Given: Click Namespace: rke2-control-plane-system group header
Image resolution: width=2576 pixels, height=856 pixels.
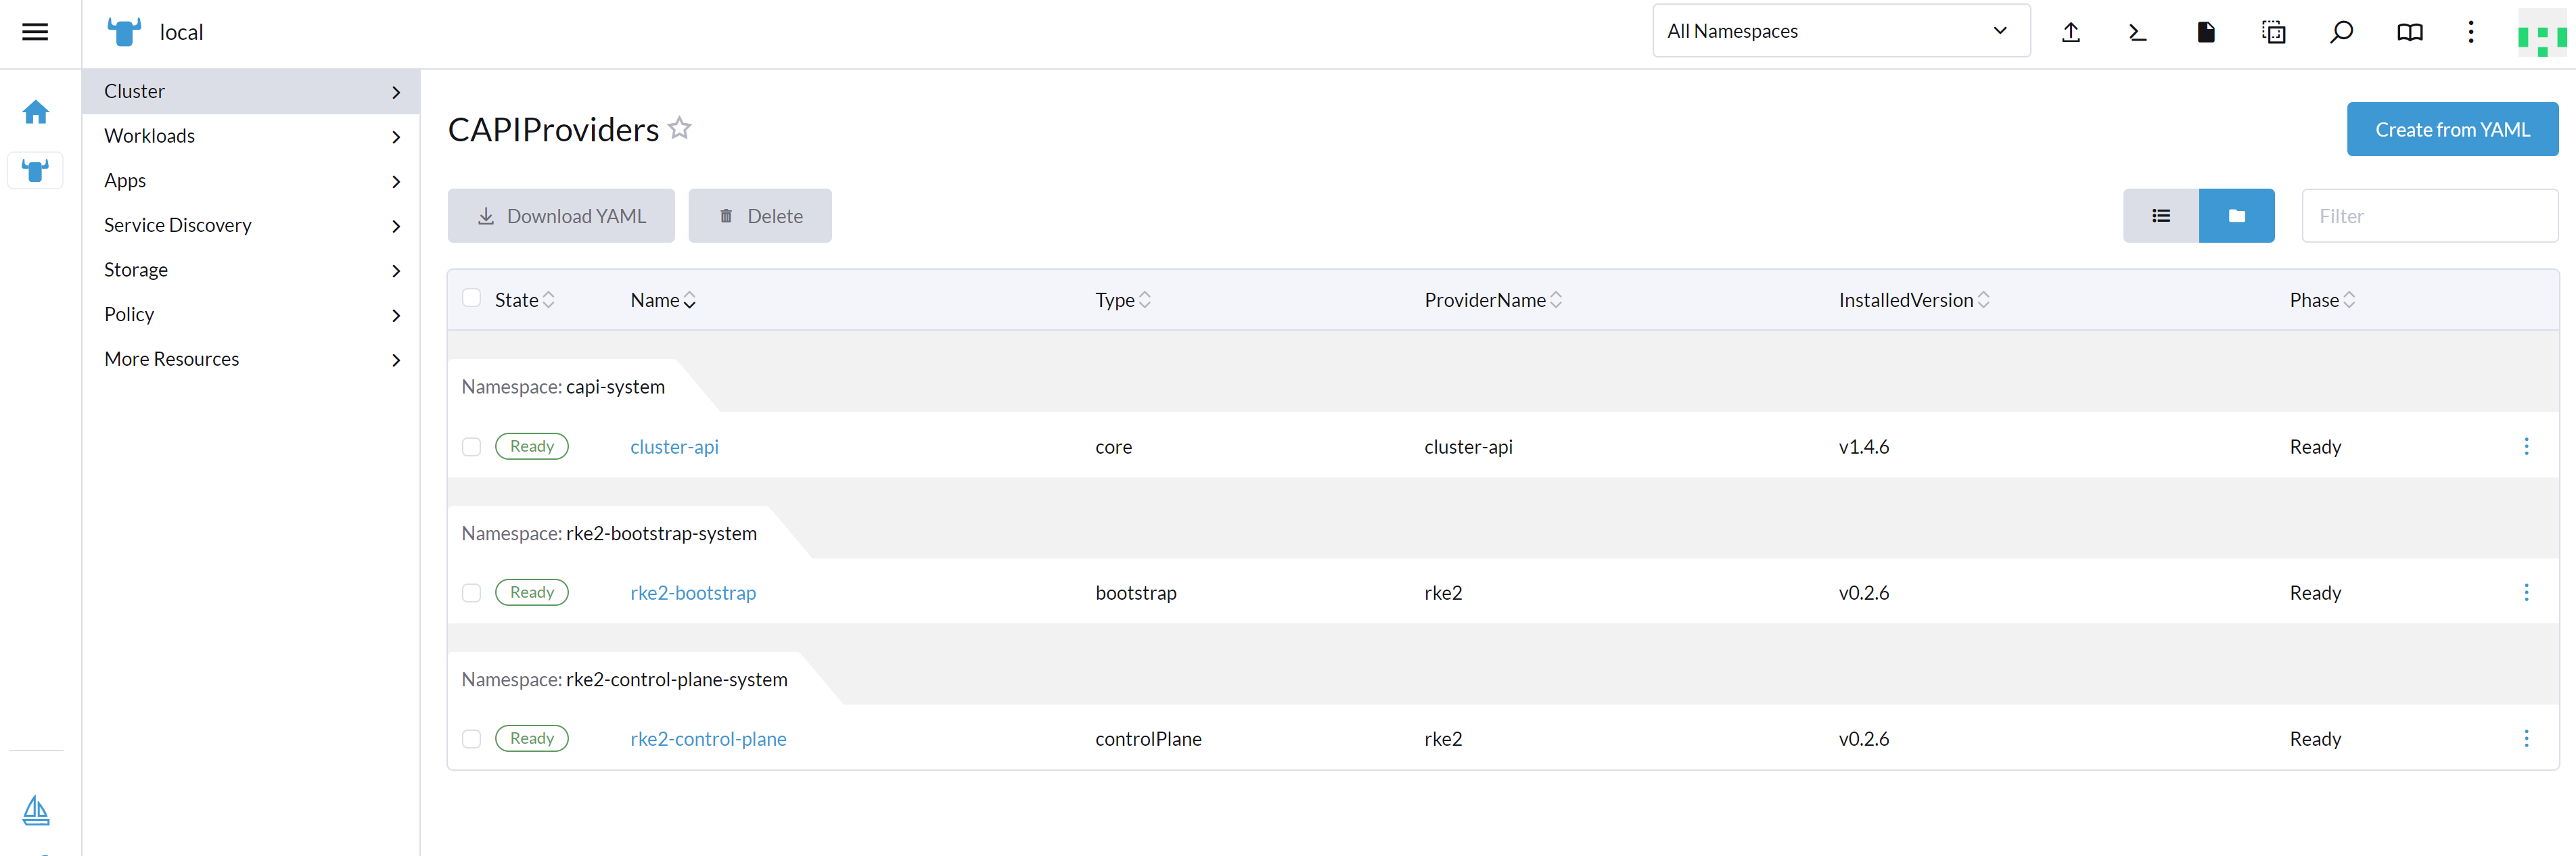Looking at the screenshot, I should point(624,680).
